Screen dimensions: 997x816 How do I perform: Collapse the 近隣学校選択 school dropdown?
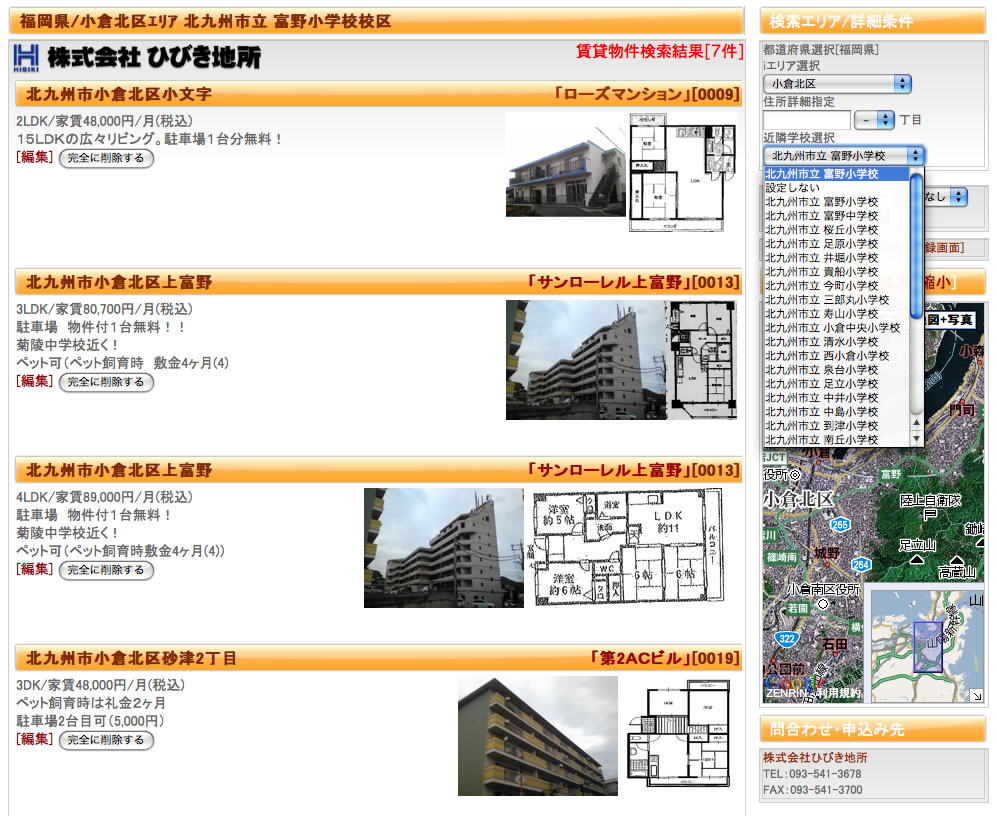(843, 156)
